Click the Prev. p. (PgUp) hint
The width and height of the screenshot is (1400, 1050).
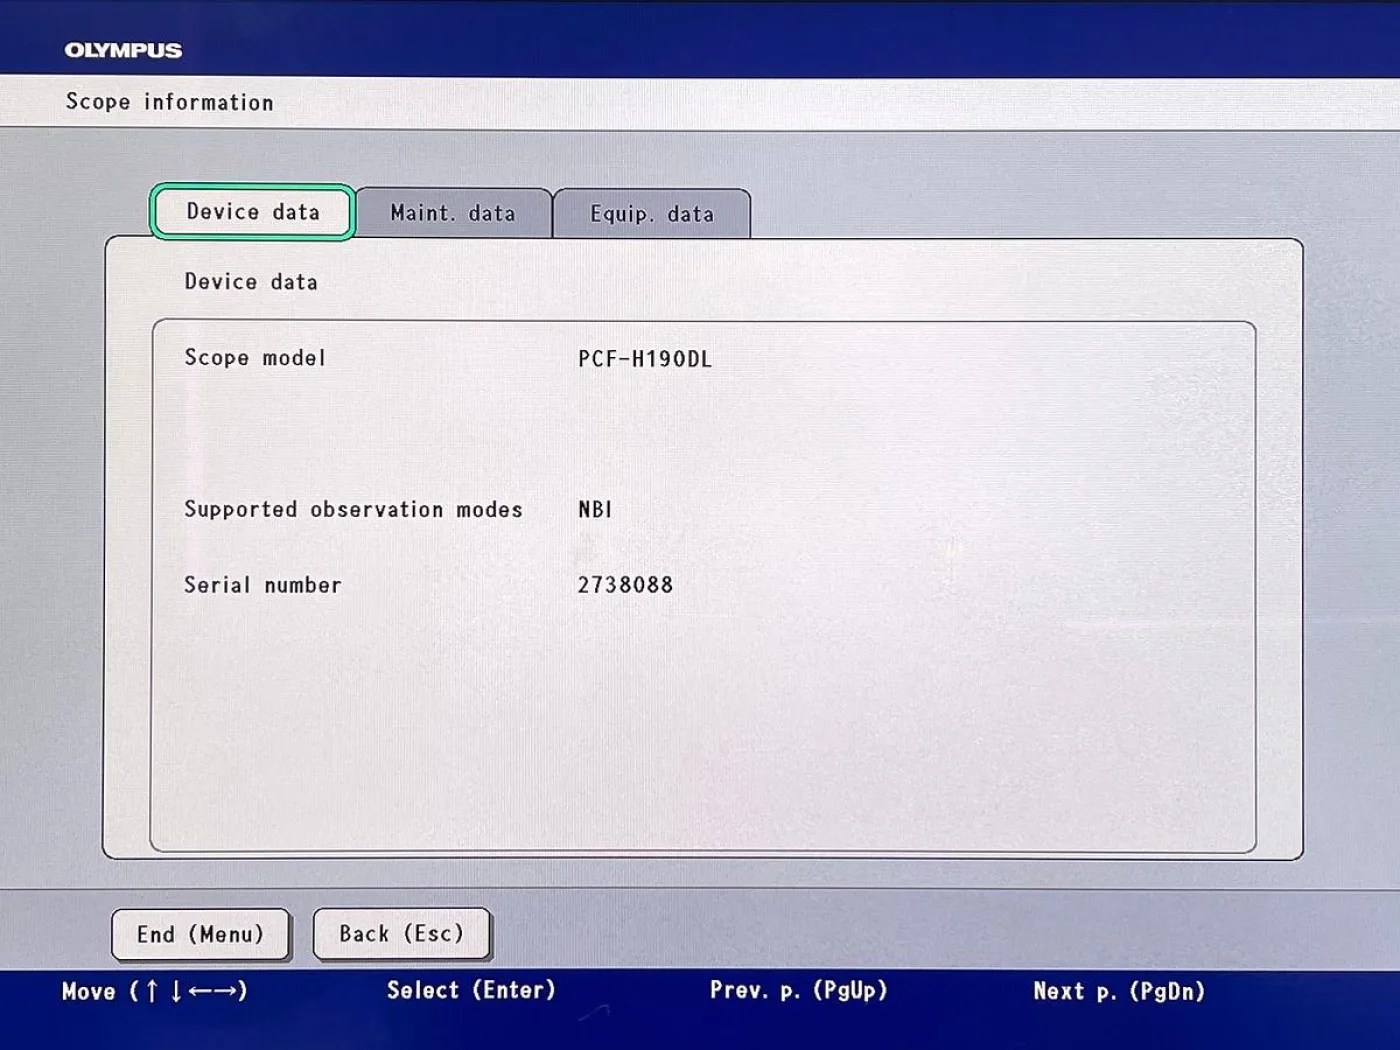tap(798, 990)
